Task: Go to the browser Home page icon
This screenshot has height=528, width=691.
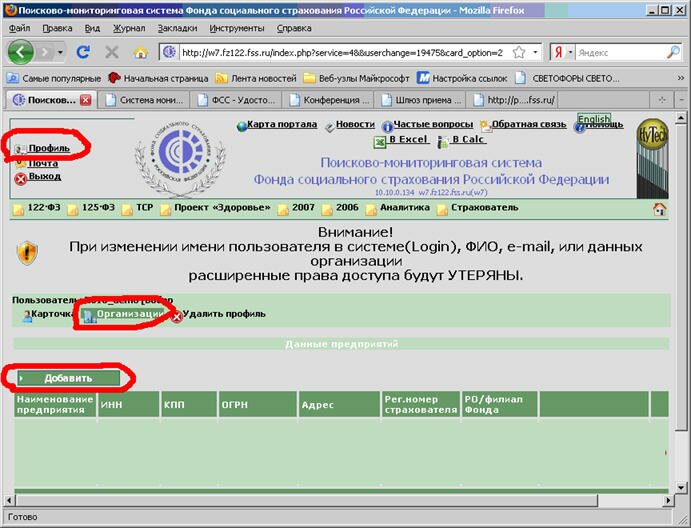Action: pos(141,53)
